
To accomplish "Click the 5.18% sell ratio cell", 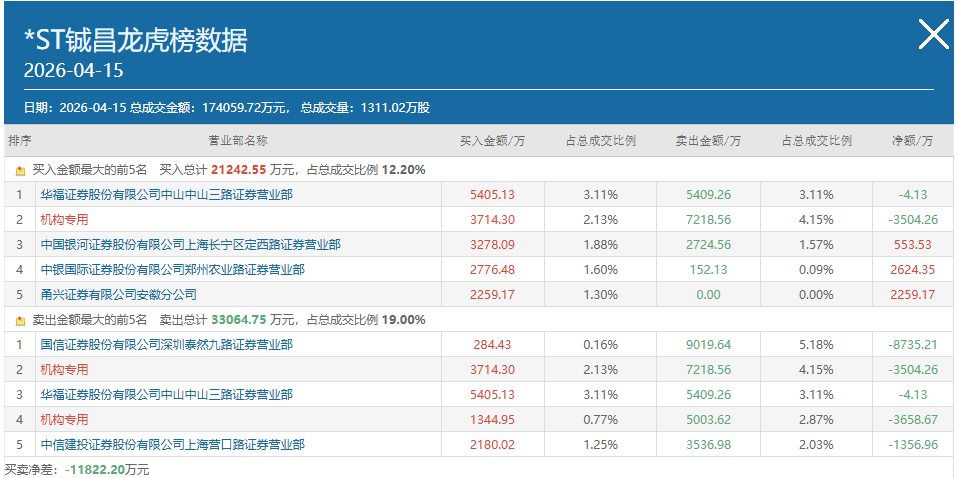I will [x=816, y=345].
